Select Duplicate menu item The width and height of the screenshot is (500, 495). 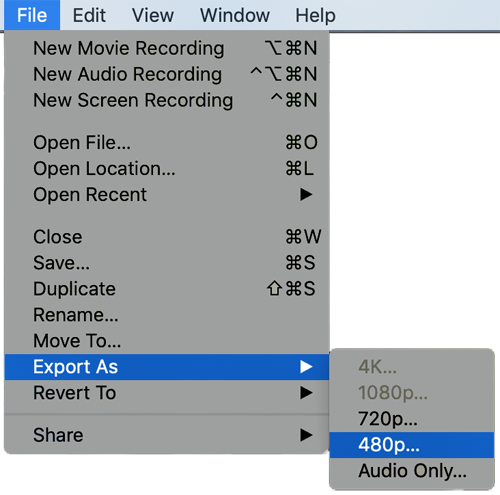pos(167,289)
